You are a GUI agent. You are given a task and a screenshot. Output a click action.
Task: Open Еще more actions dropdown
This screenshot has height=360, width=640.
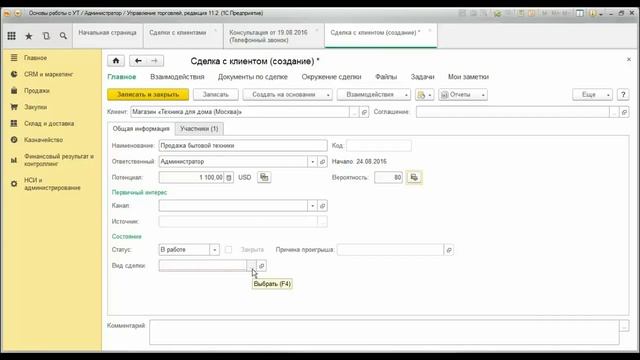(x=592, y=95)
